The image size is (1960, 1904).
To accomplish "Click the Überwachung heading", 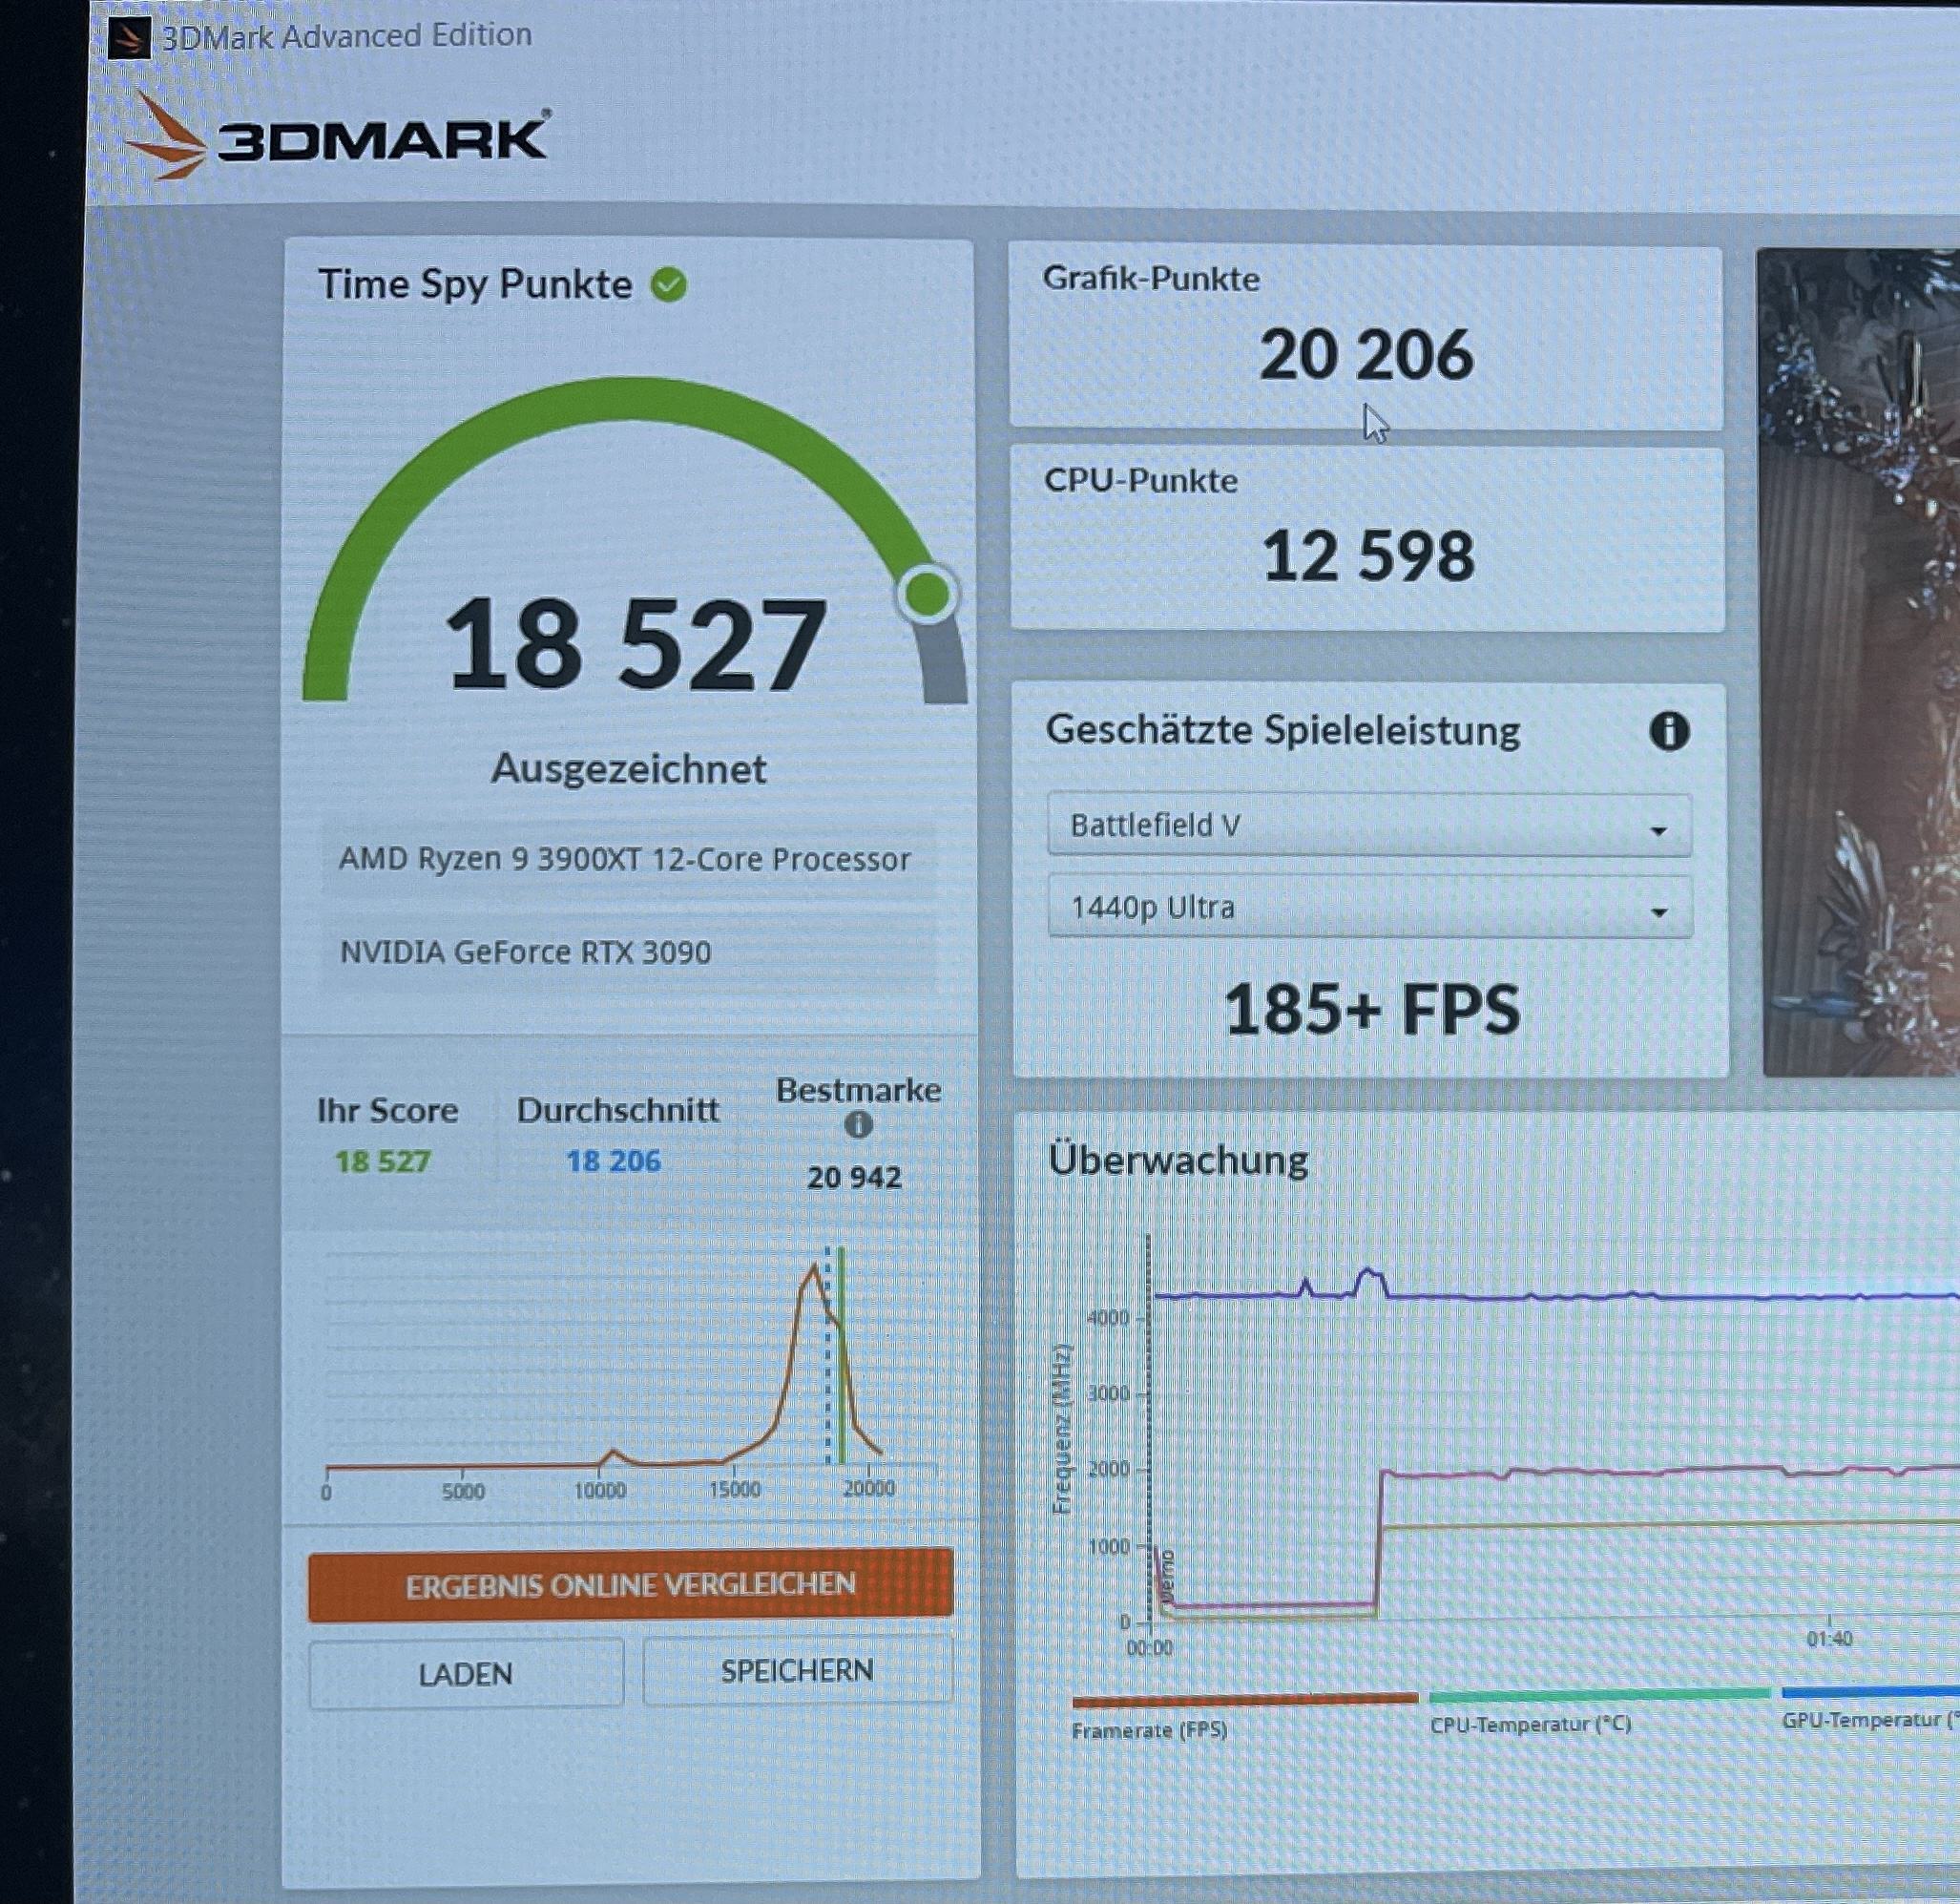I will (x=1178, y=1161).
